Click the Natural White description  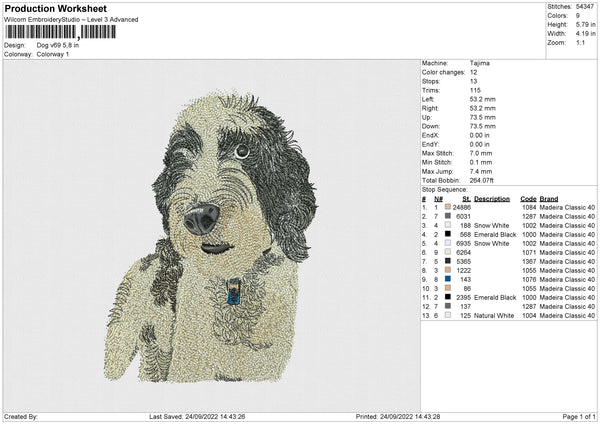(x=494, y=315)
